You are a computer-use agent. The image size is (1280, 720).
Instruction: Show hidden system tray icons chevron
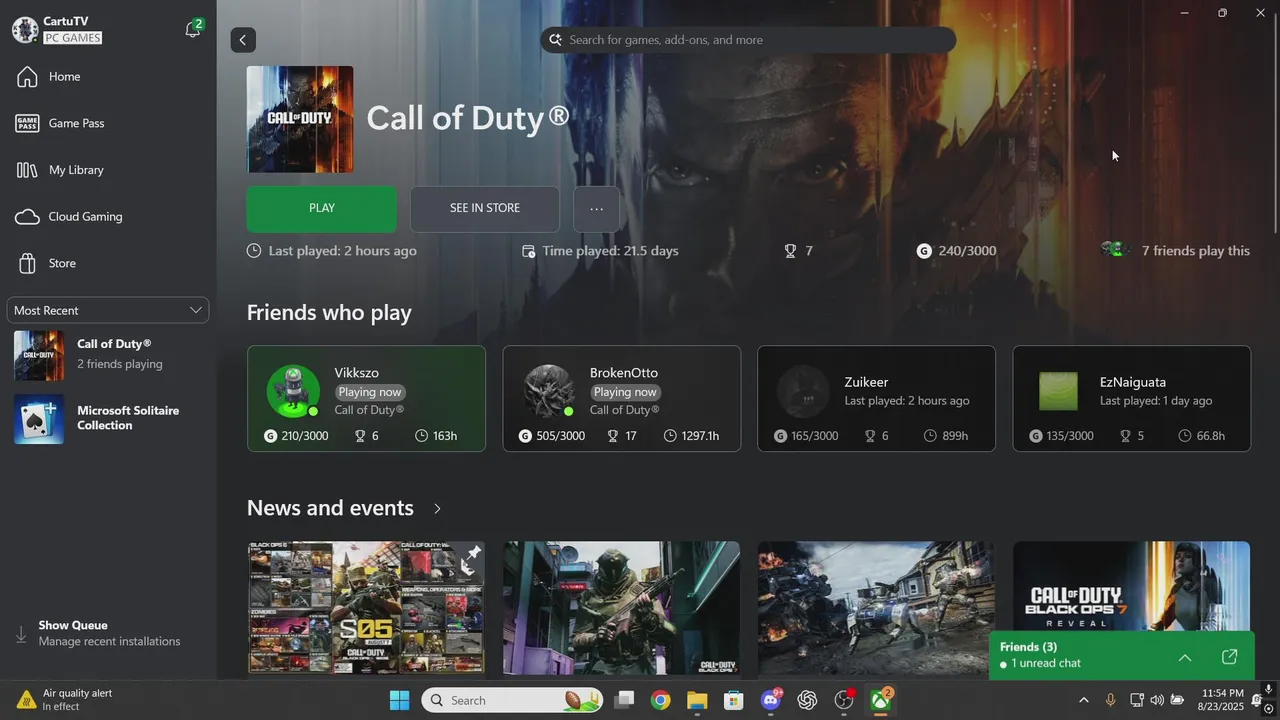pyautogui.click(x=1084, y=700)
